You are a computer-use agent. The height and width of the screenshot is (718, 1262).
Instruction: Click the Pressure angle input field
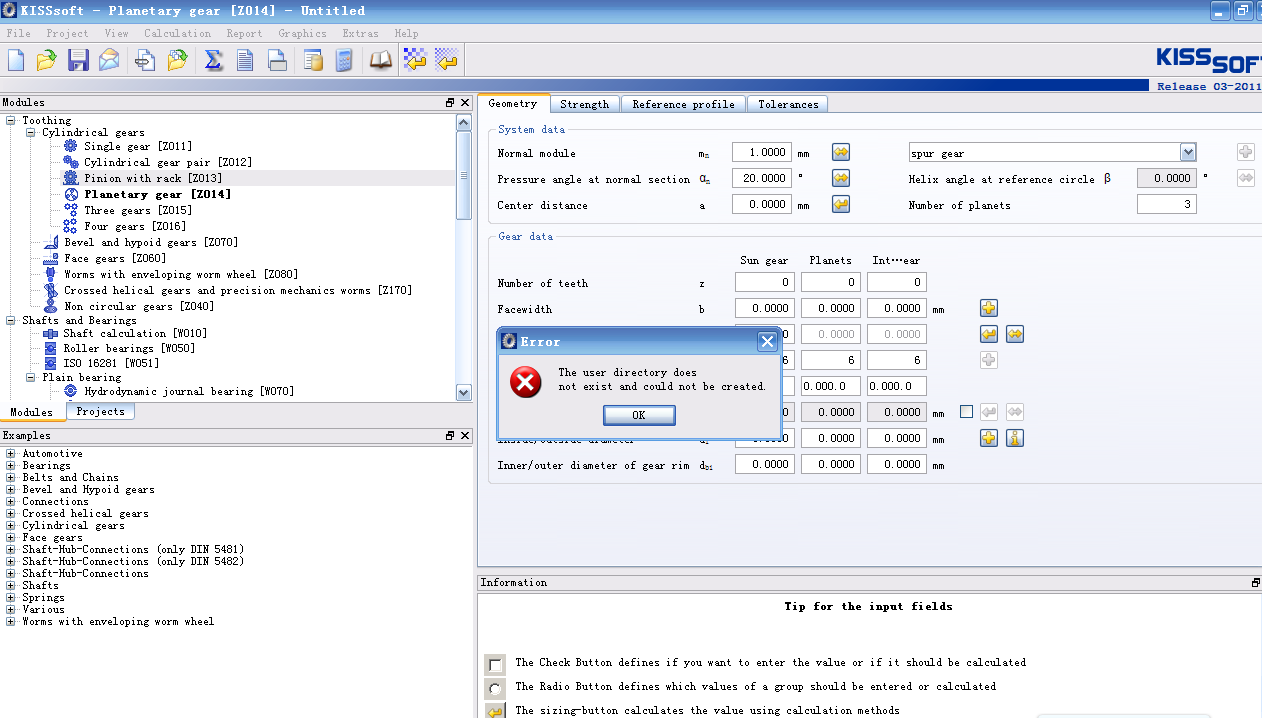point(762,178)
